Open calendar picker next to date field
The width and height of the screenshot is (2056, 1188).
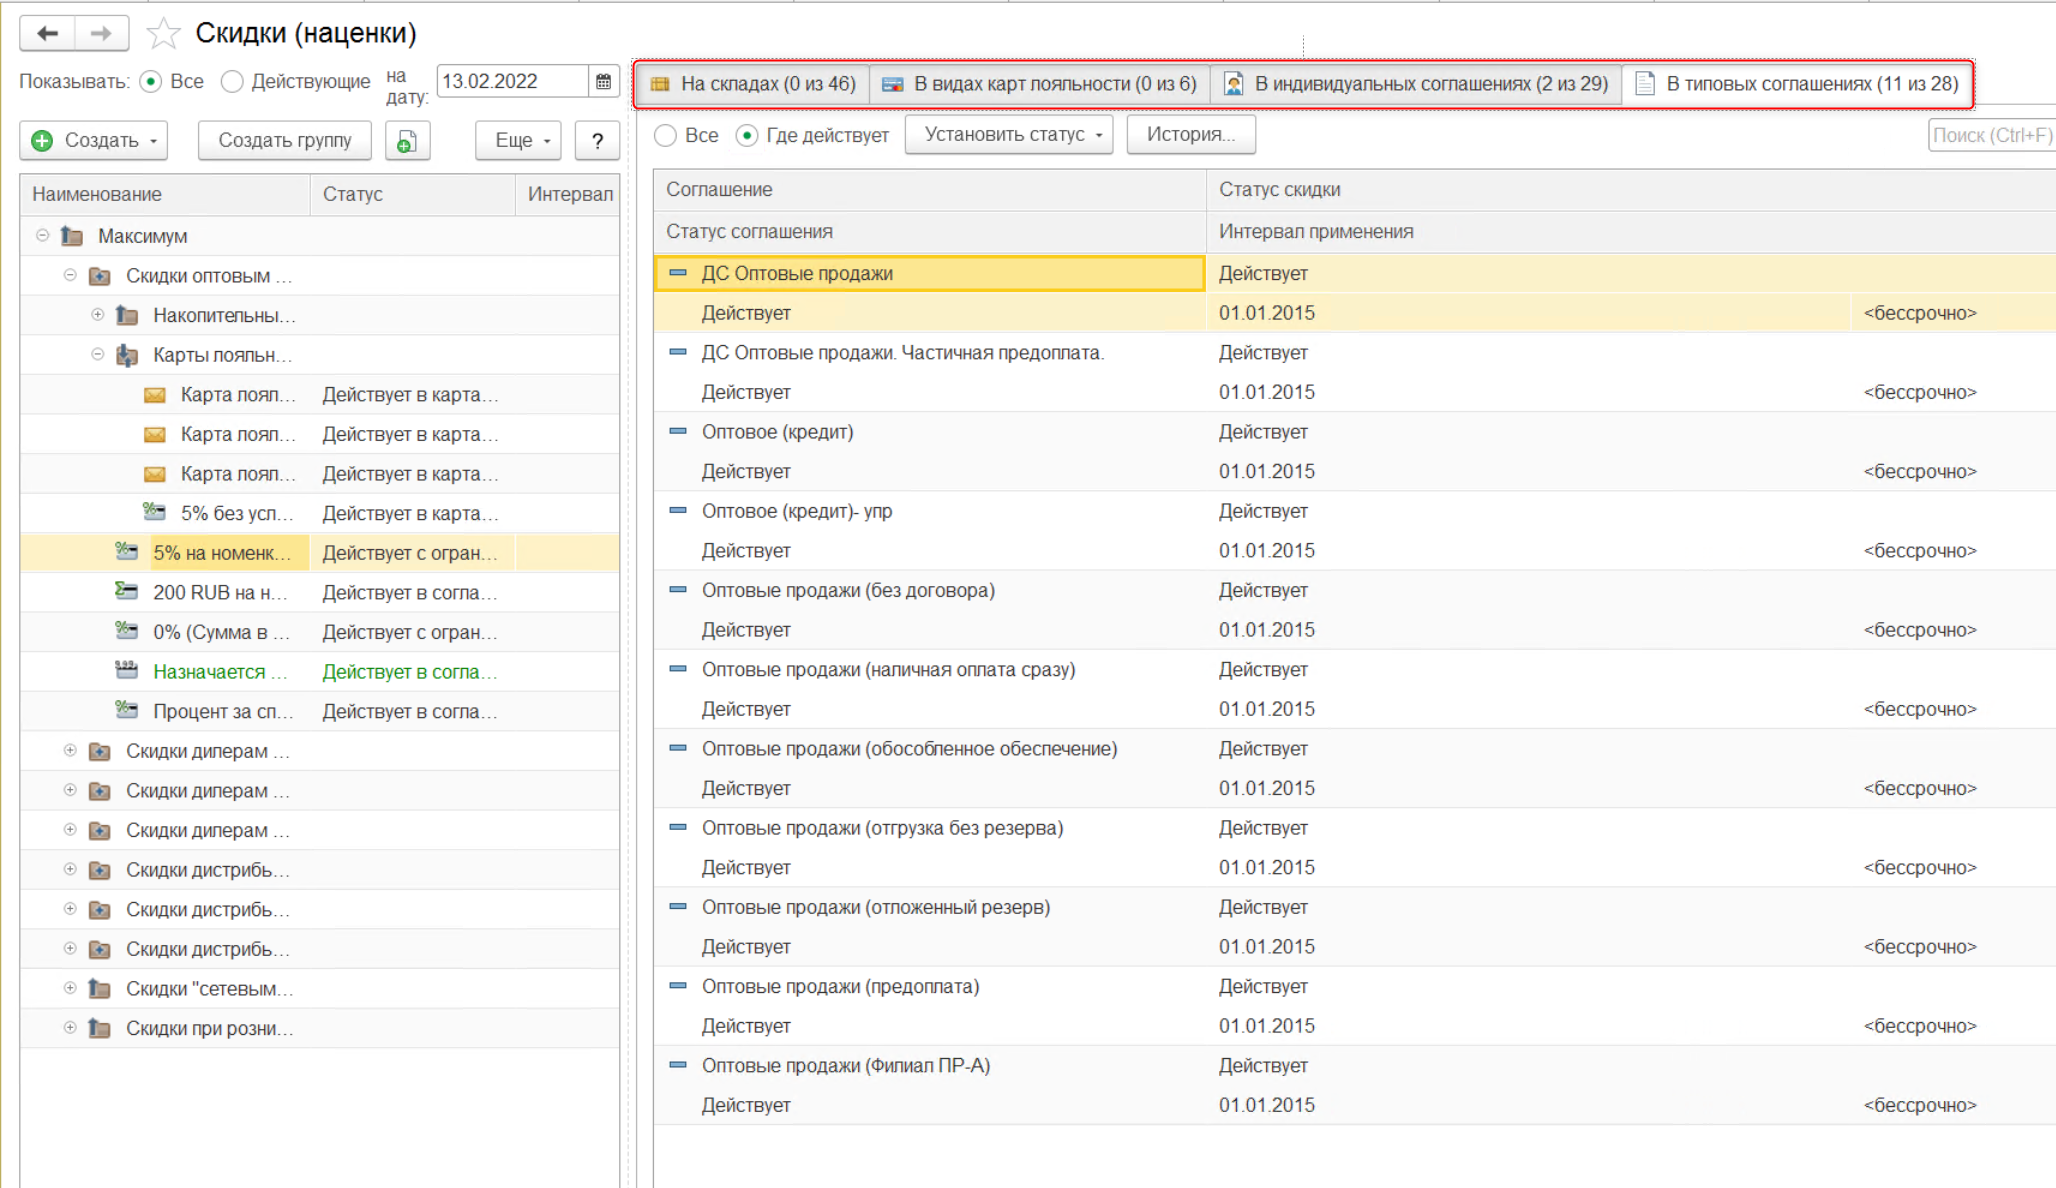click(x=603, y=82)
